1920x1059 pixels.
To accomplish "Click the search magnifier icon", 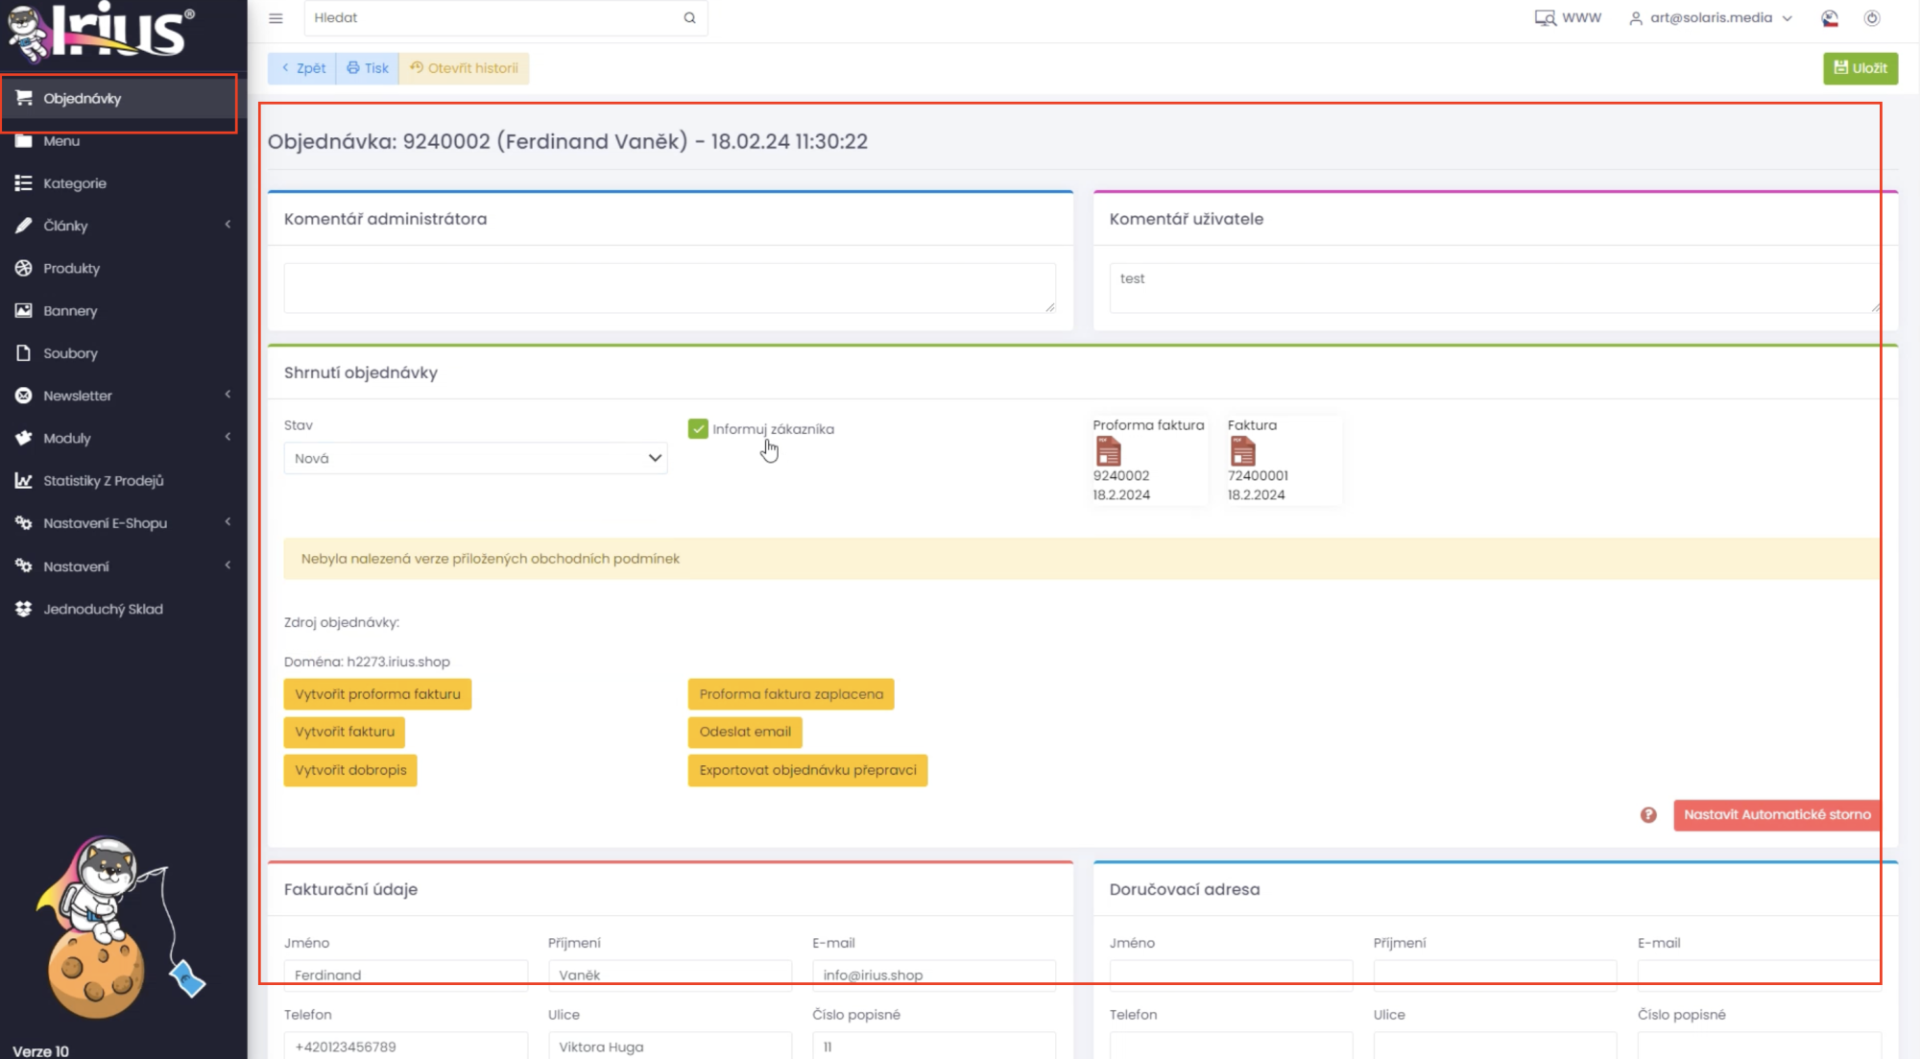I will pyautogui.click(x=690, y=18).
